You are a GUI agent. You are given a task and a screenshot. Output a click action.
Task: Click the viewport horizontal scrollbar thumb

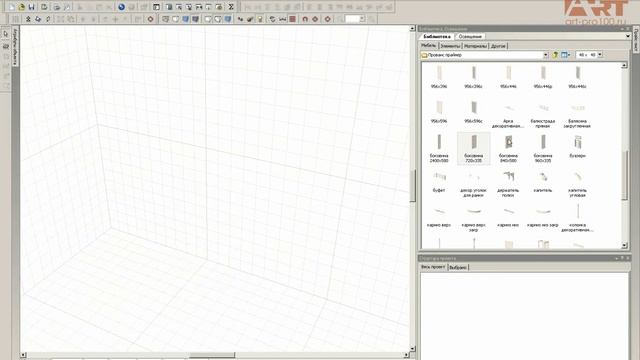[212, 355]
